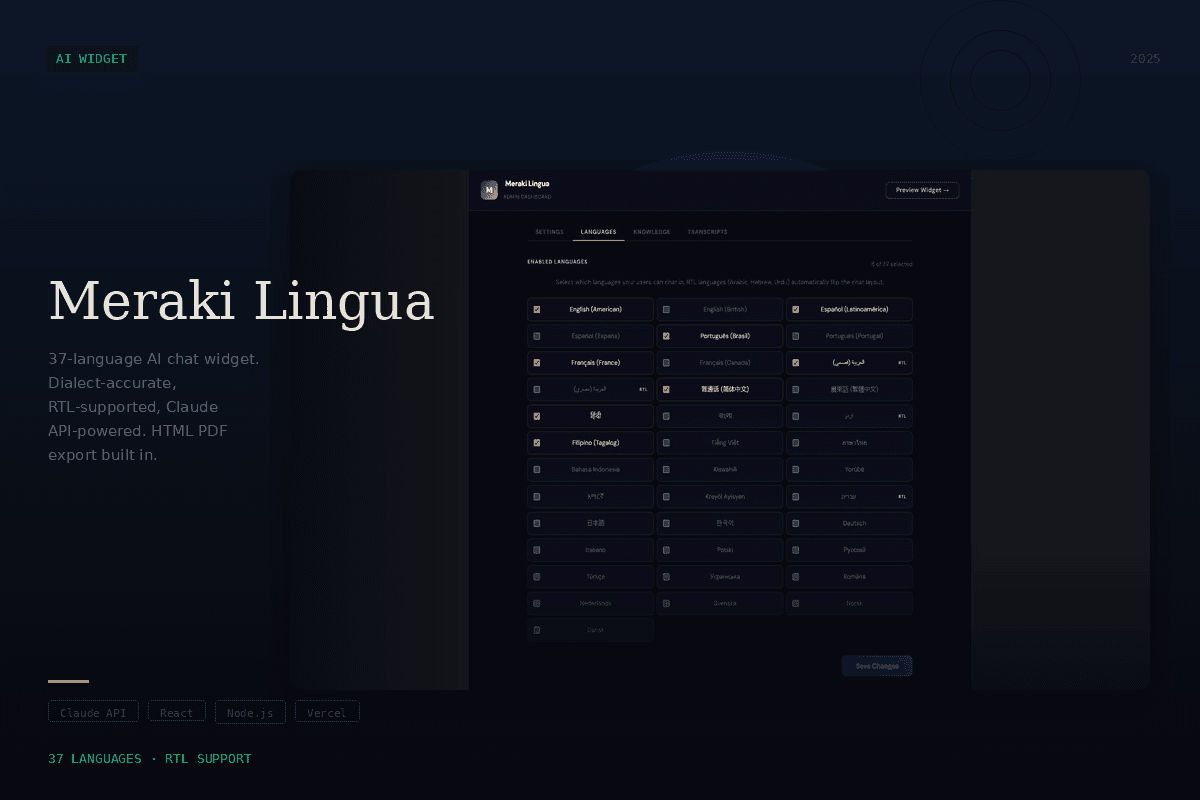Screen dimensions: 1200x800
Task: Check the Yorùbá checkbox
Action: click(x=795, y=470)
